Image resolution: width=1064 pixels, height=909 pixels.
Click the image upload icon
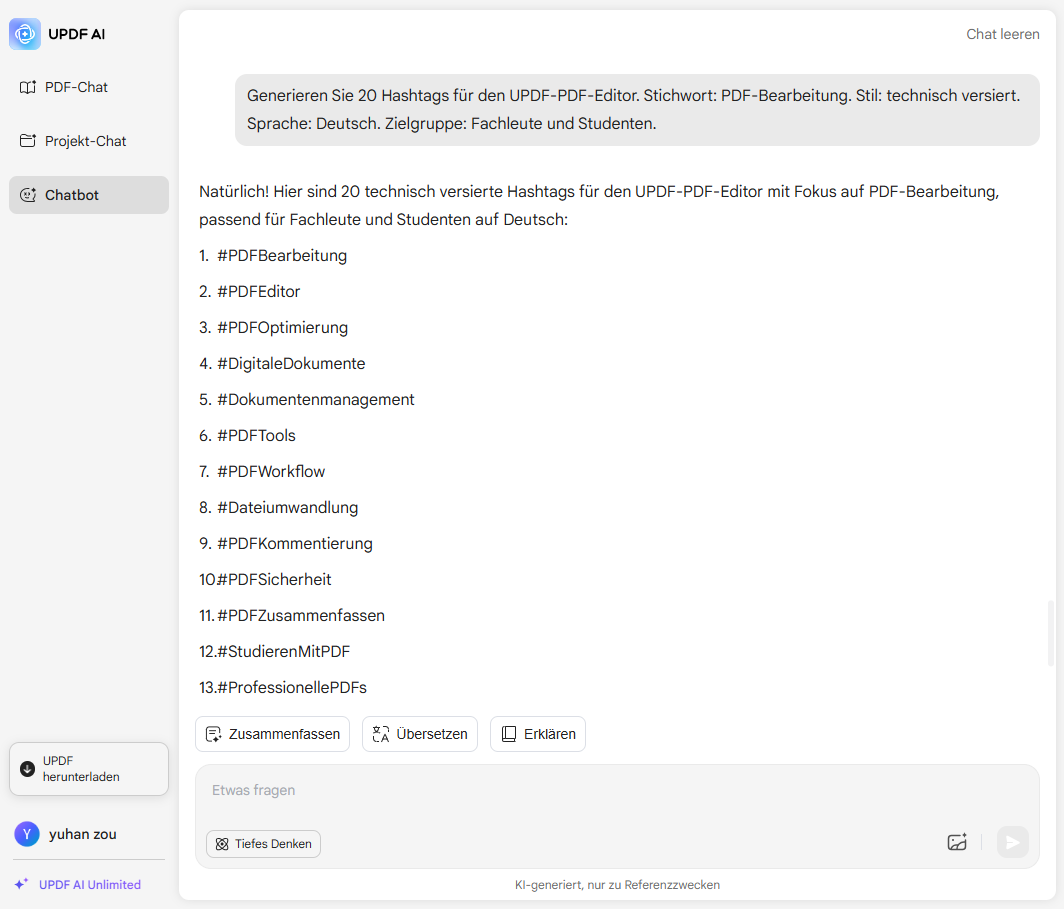[x=957, y=843]
